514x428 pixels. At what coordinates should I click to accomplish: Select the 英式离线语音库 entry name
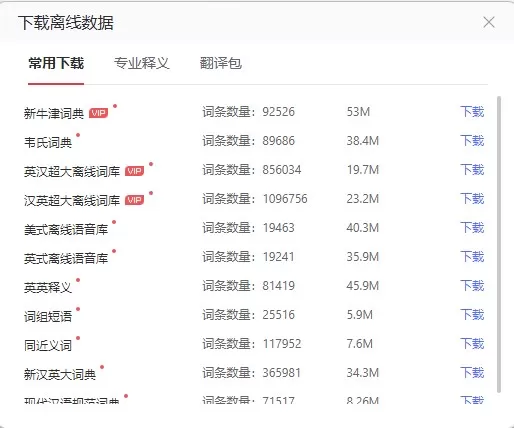[66, 259]
